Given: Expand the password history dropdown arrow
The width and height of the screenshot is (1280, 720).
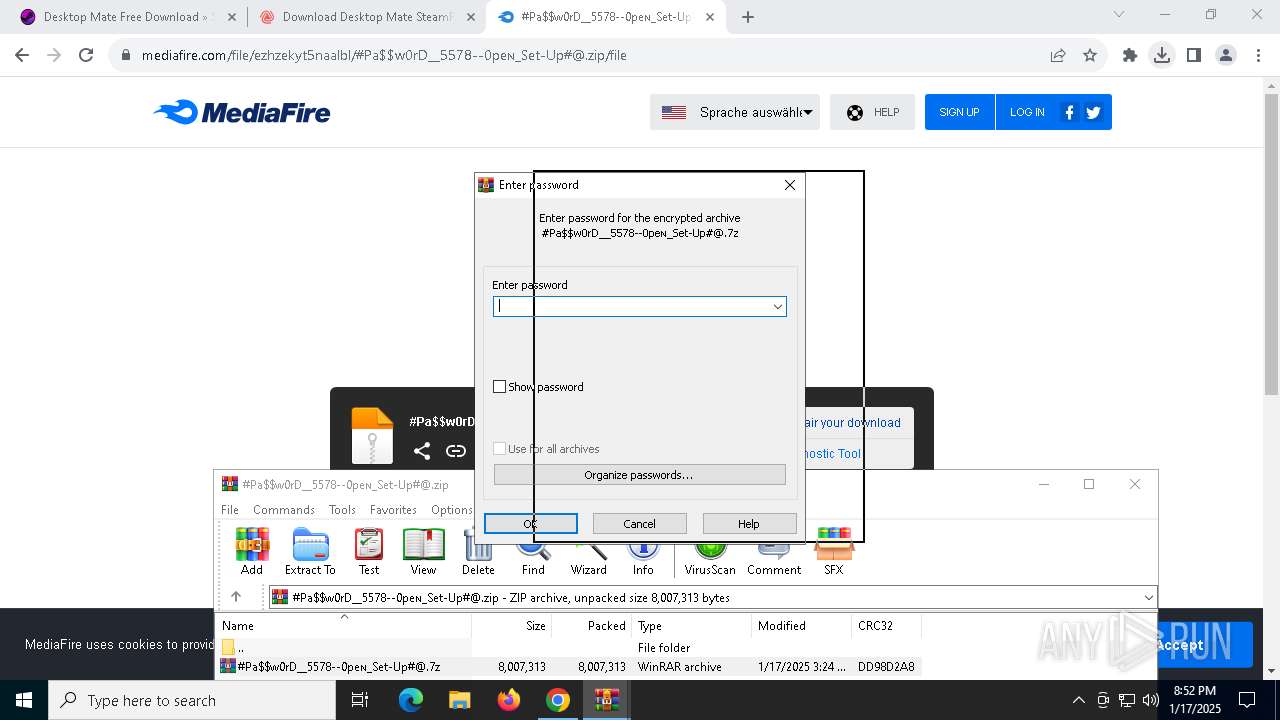Looking at the screenshot, I should pos(777,307).
